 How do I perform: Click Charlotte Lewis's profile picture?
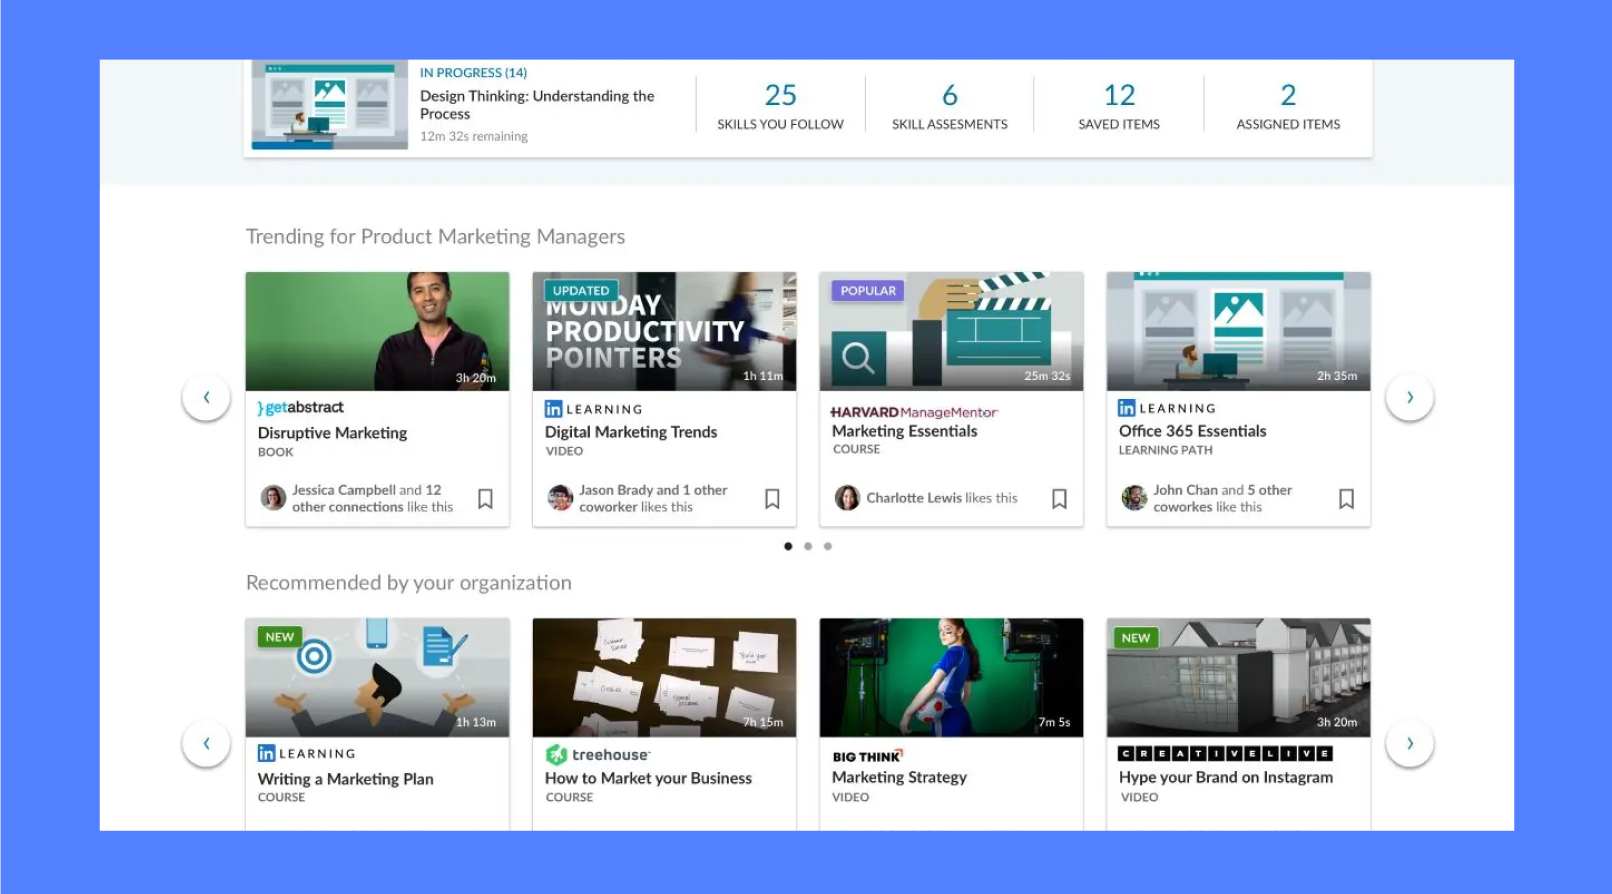[847, 498]
